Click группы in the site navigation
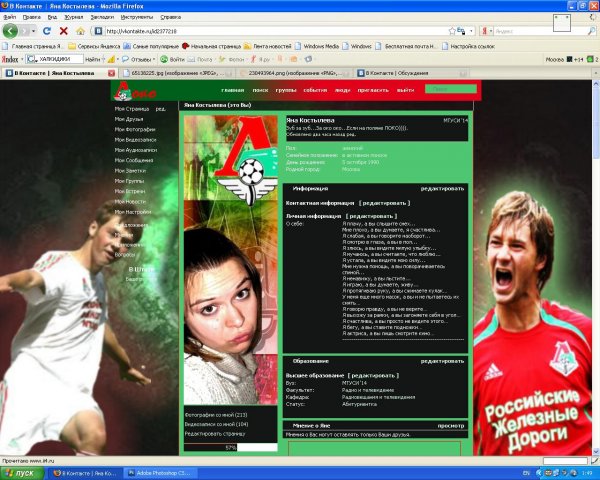The width and height of the screenshot is (600, 480). [x=286, y=90]
